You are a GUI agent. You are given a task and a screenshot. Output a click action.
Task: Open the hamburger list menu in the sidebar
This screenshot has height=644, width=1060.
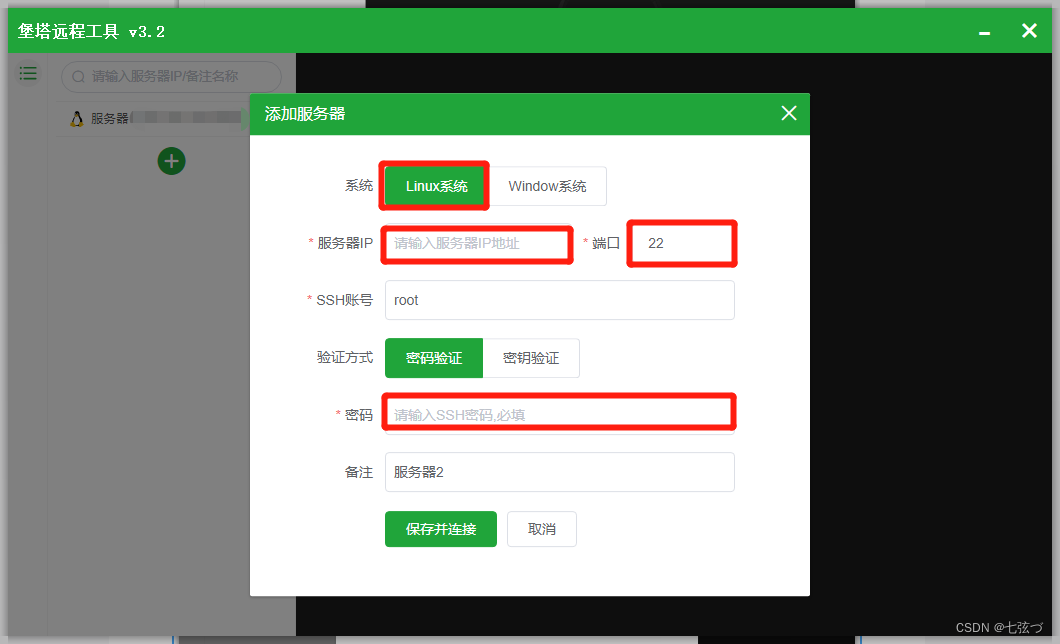[28, 73]
